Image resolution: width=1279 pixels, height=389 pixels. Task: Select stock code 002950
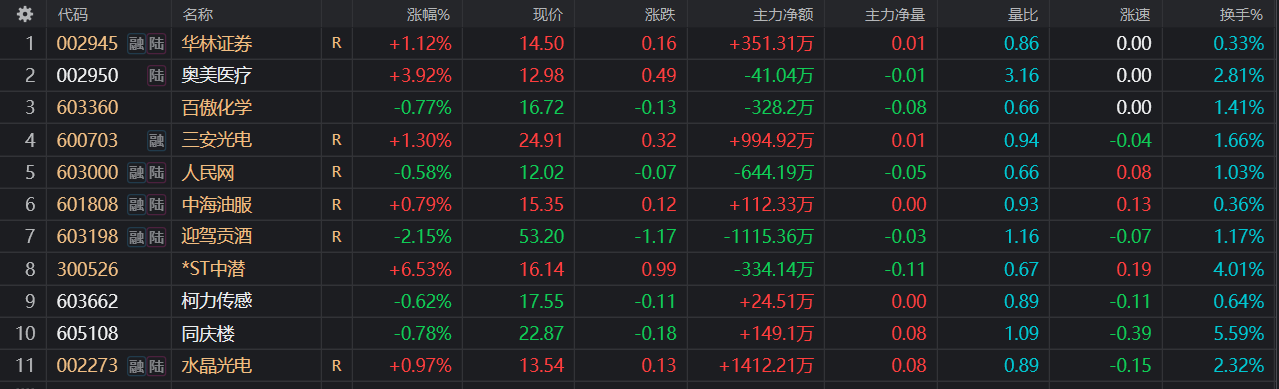87,76
